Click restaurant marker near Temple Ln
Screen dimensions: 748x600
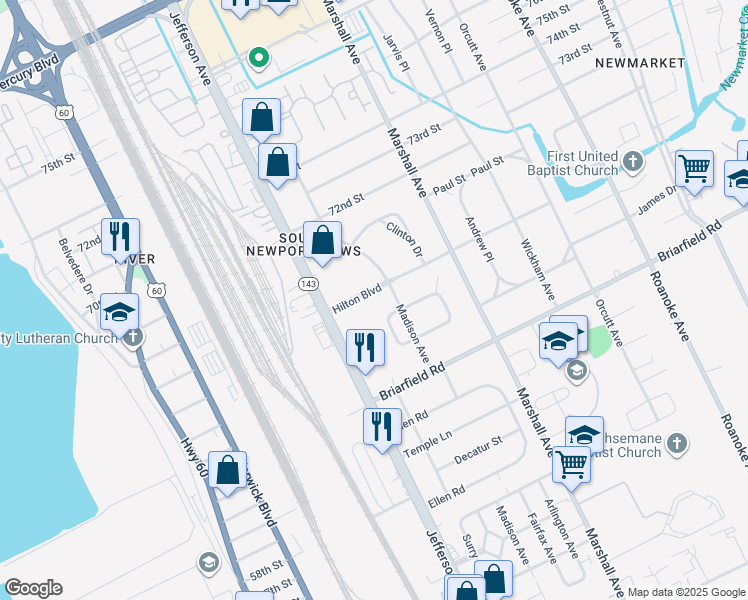tap(382, 431)
